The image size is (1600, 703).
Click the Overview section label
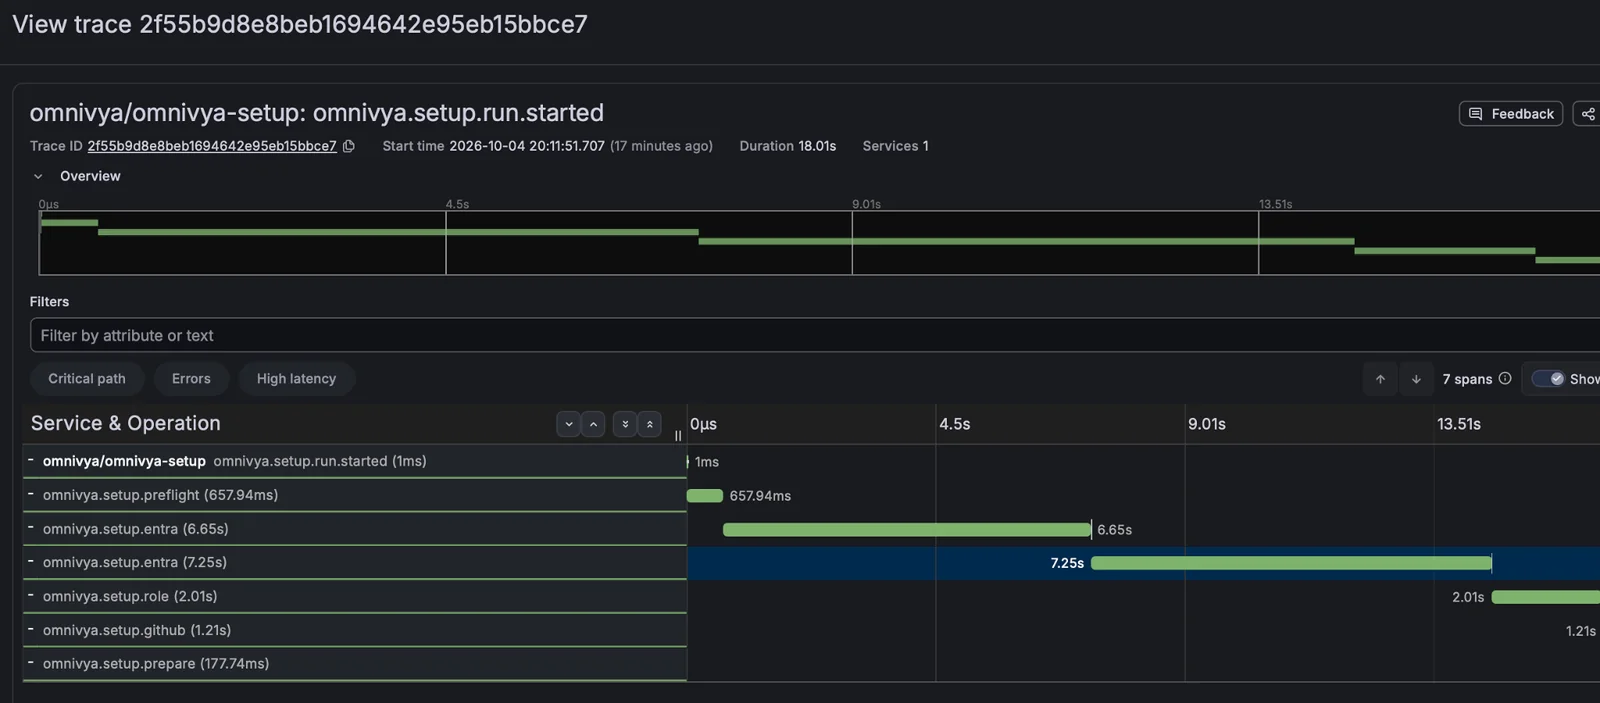(90, 176)
